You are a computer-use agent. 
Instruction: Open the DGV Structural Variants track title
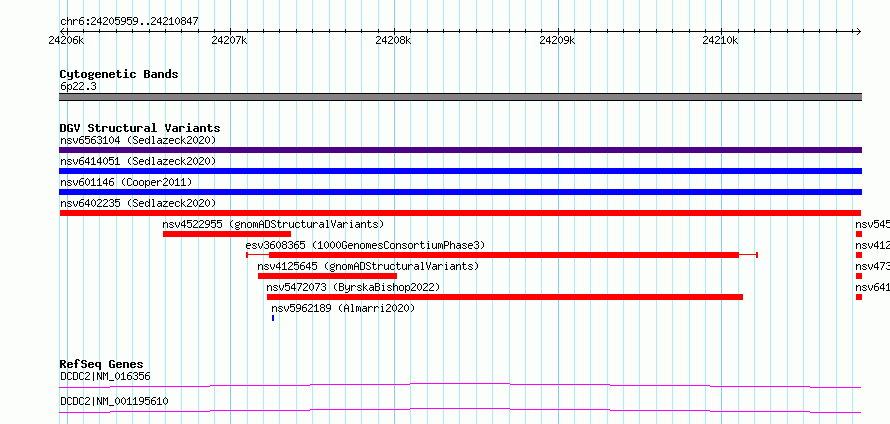coord(140,128)
